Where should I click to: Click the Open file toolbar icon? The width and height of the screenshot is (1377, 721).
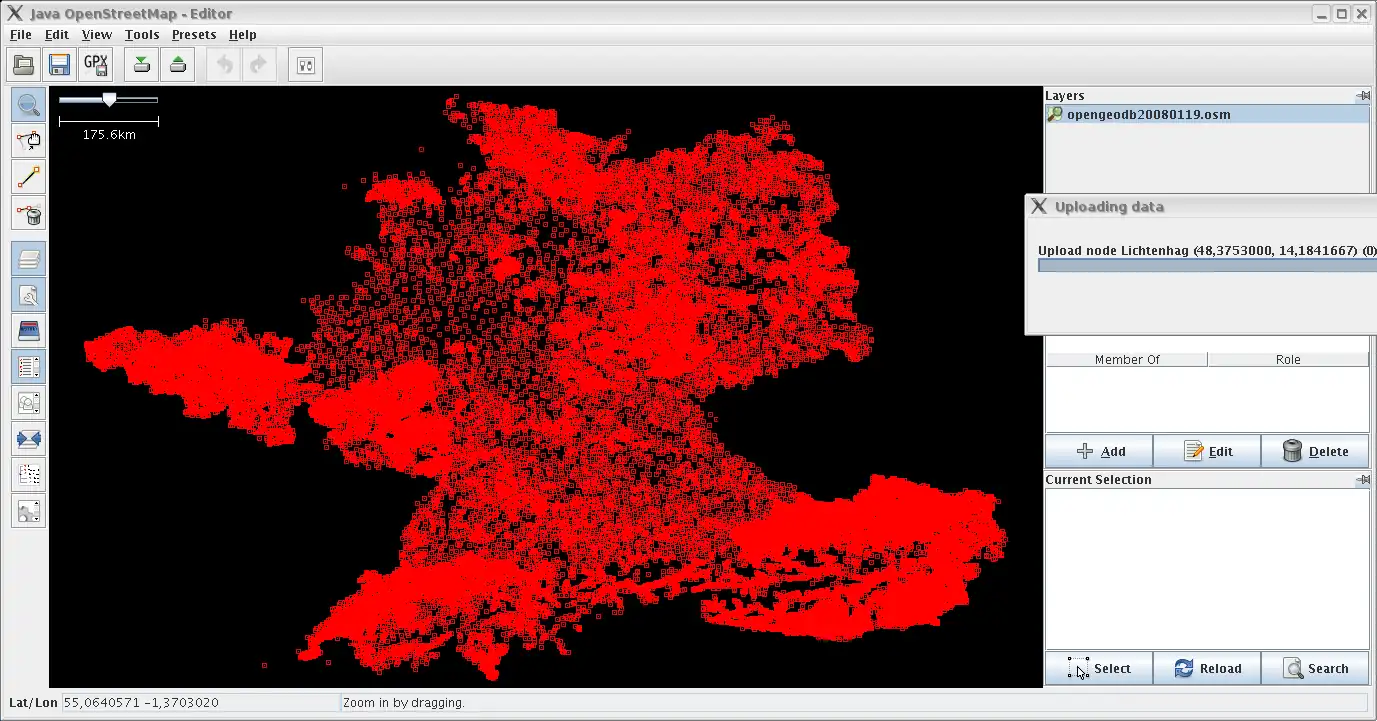[24, 65]
